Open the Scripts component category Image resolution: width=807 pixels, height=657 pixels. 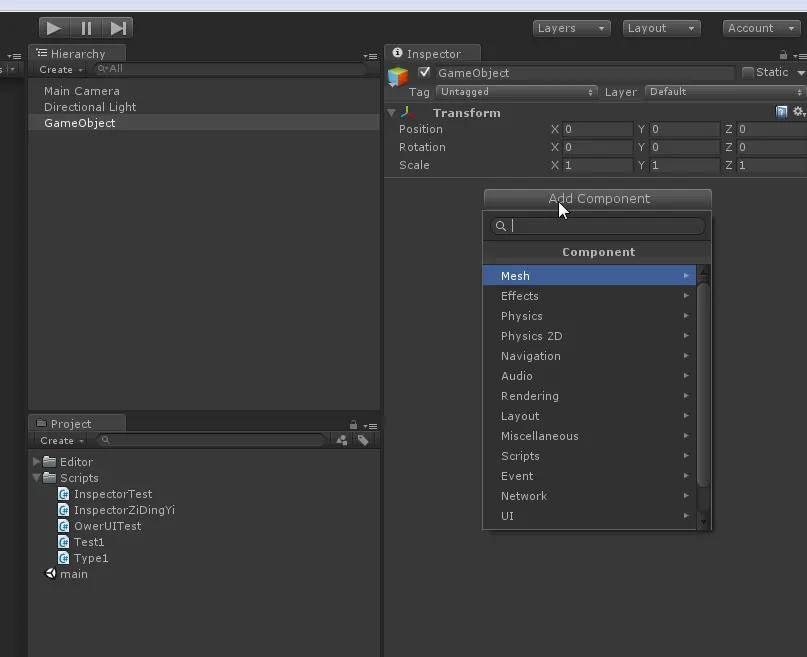click(x=589, y=456)
